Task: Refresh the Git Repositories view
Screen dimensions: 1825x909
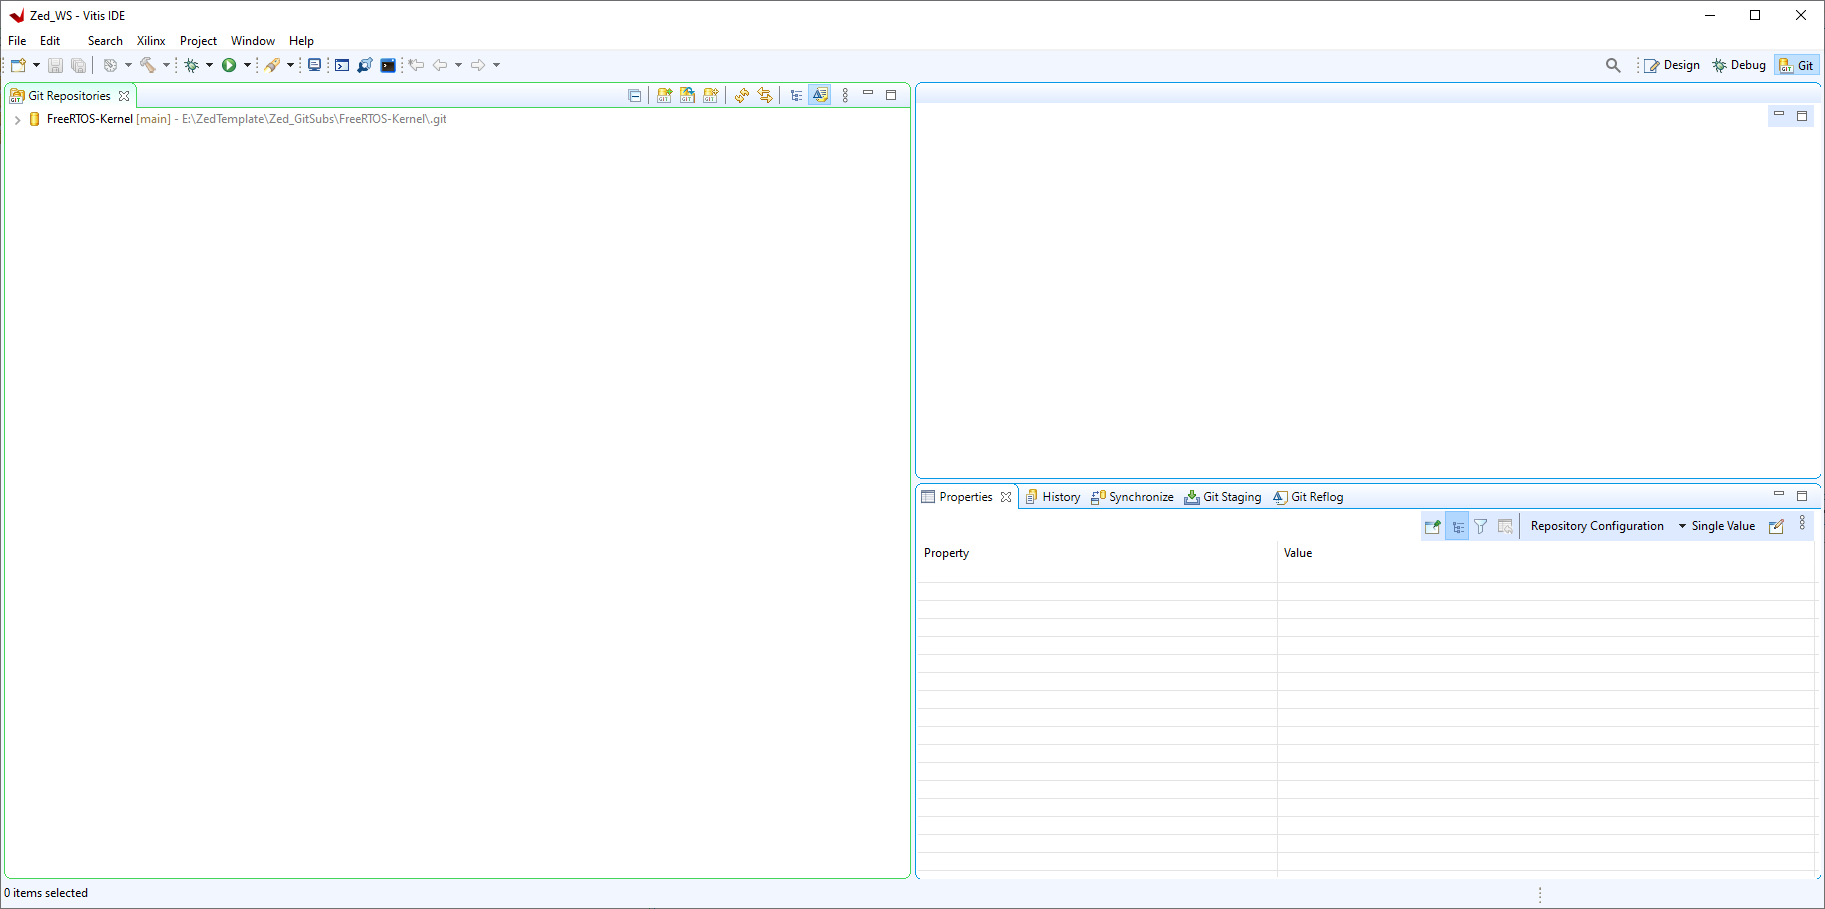Action: pos(741,96)
